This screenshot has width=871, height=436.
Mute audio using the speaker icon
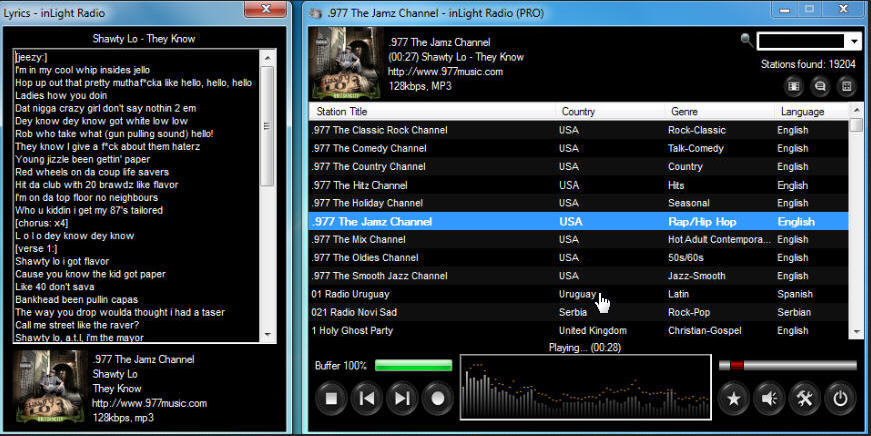point(769,399)
